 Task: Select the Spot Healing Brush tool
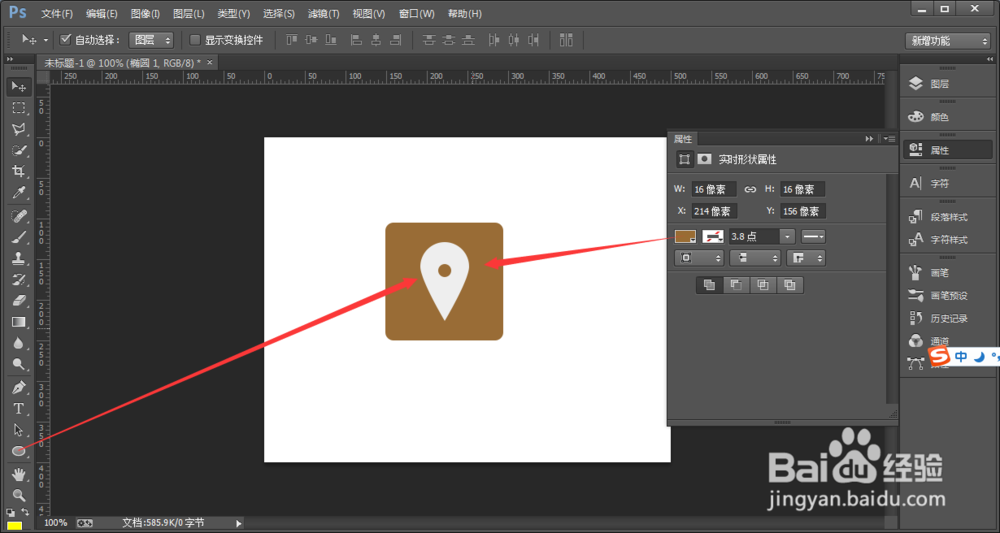(x=18, y=217)
